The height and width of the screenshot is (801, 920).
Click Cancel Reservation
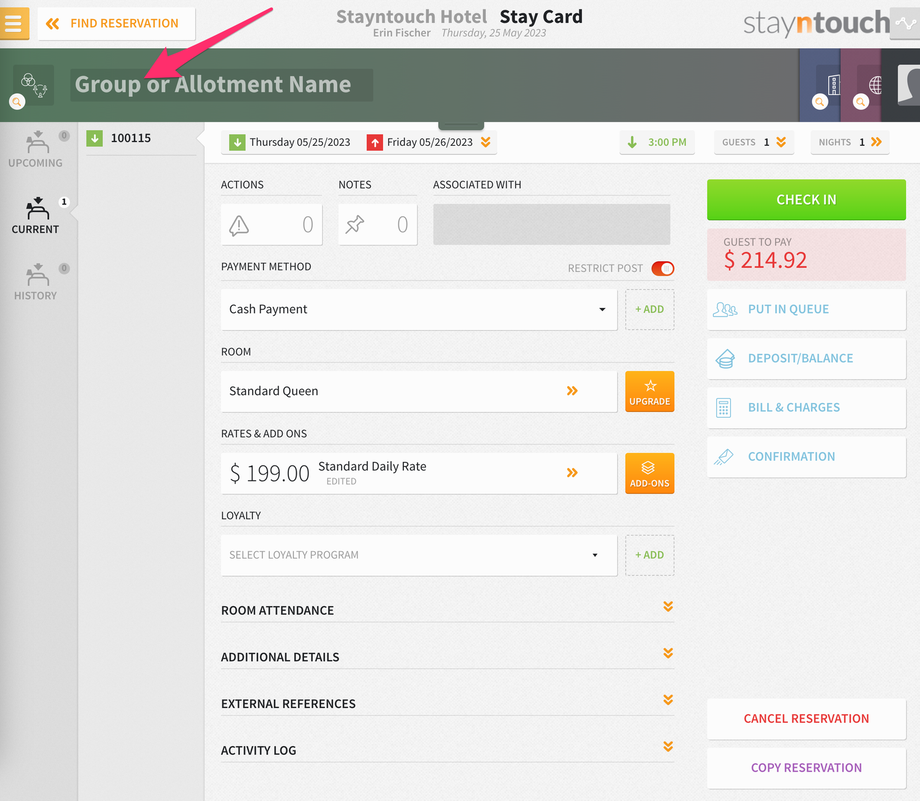tap(806, 719)
